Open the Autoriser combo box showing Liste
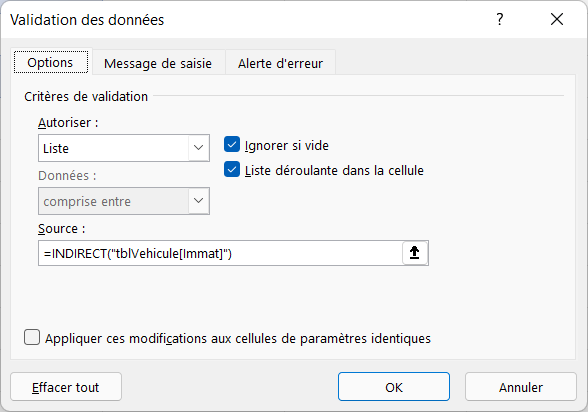588x412 pixels. point(124,148)
